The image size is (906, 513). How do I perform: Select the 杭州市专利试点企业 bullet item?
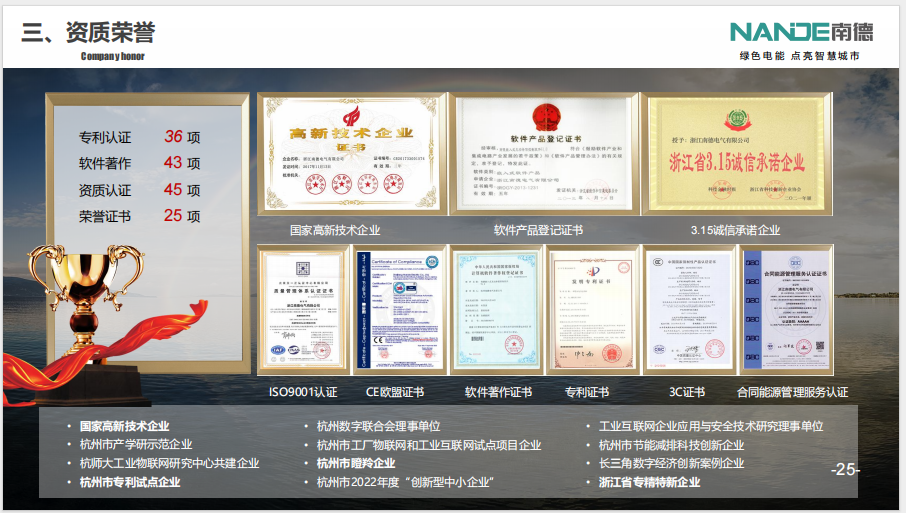pos(130,482)
